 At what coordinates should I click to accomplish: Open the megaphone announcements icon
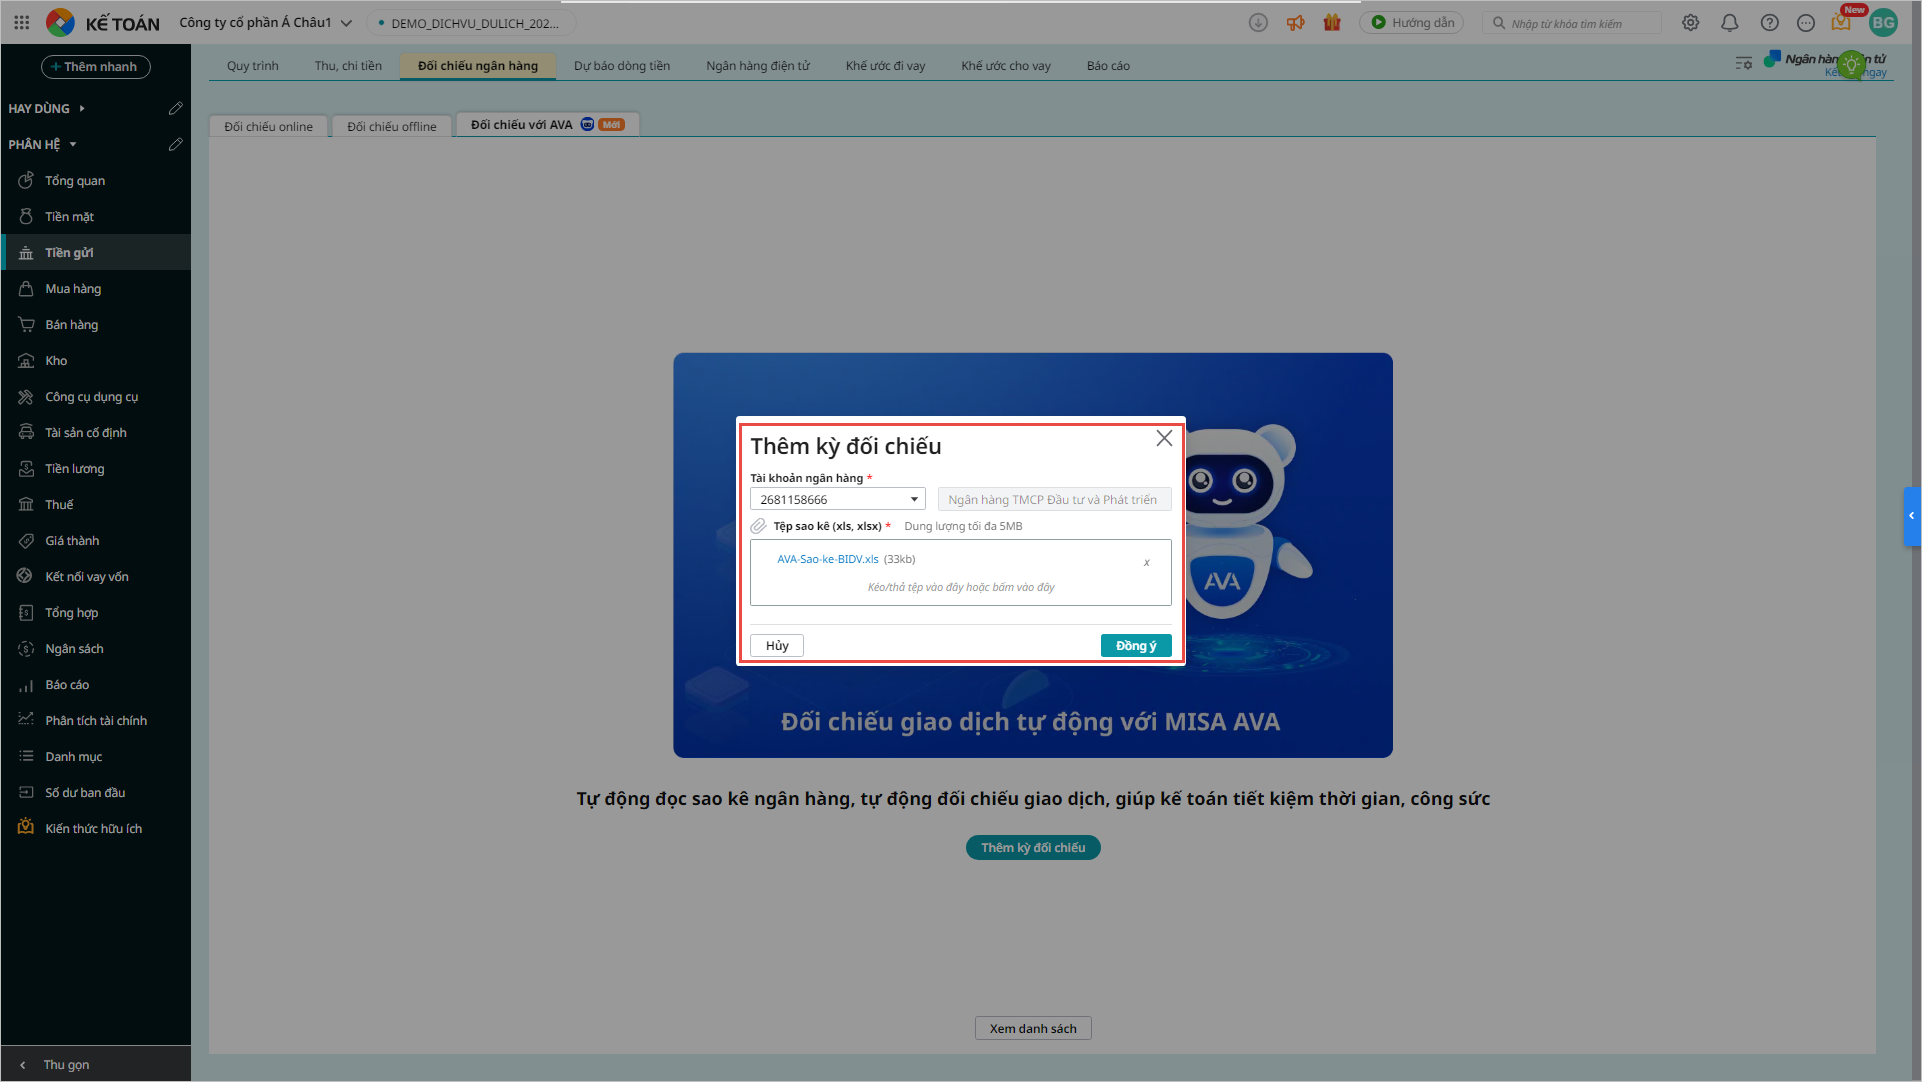(1295, 22)
